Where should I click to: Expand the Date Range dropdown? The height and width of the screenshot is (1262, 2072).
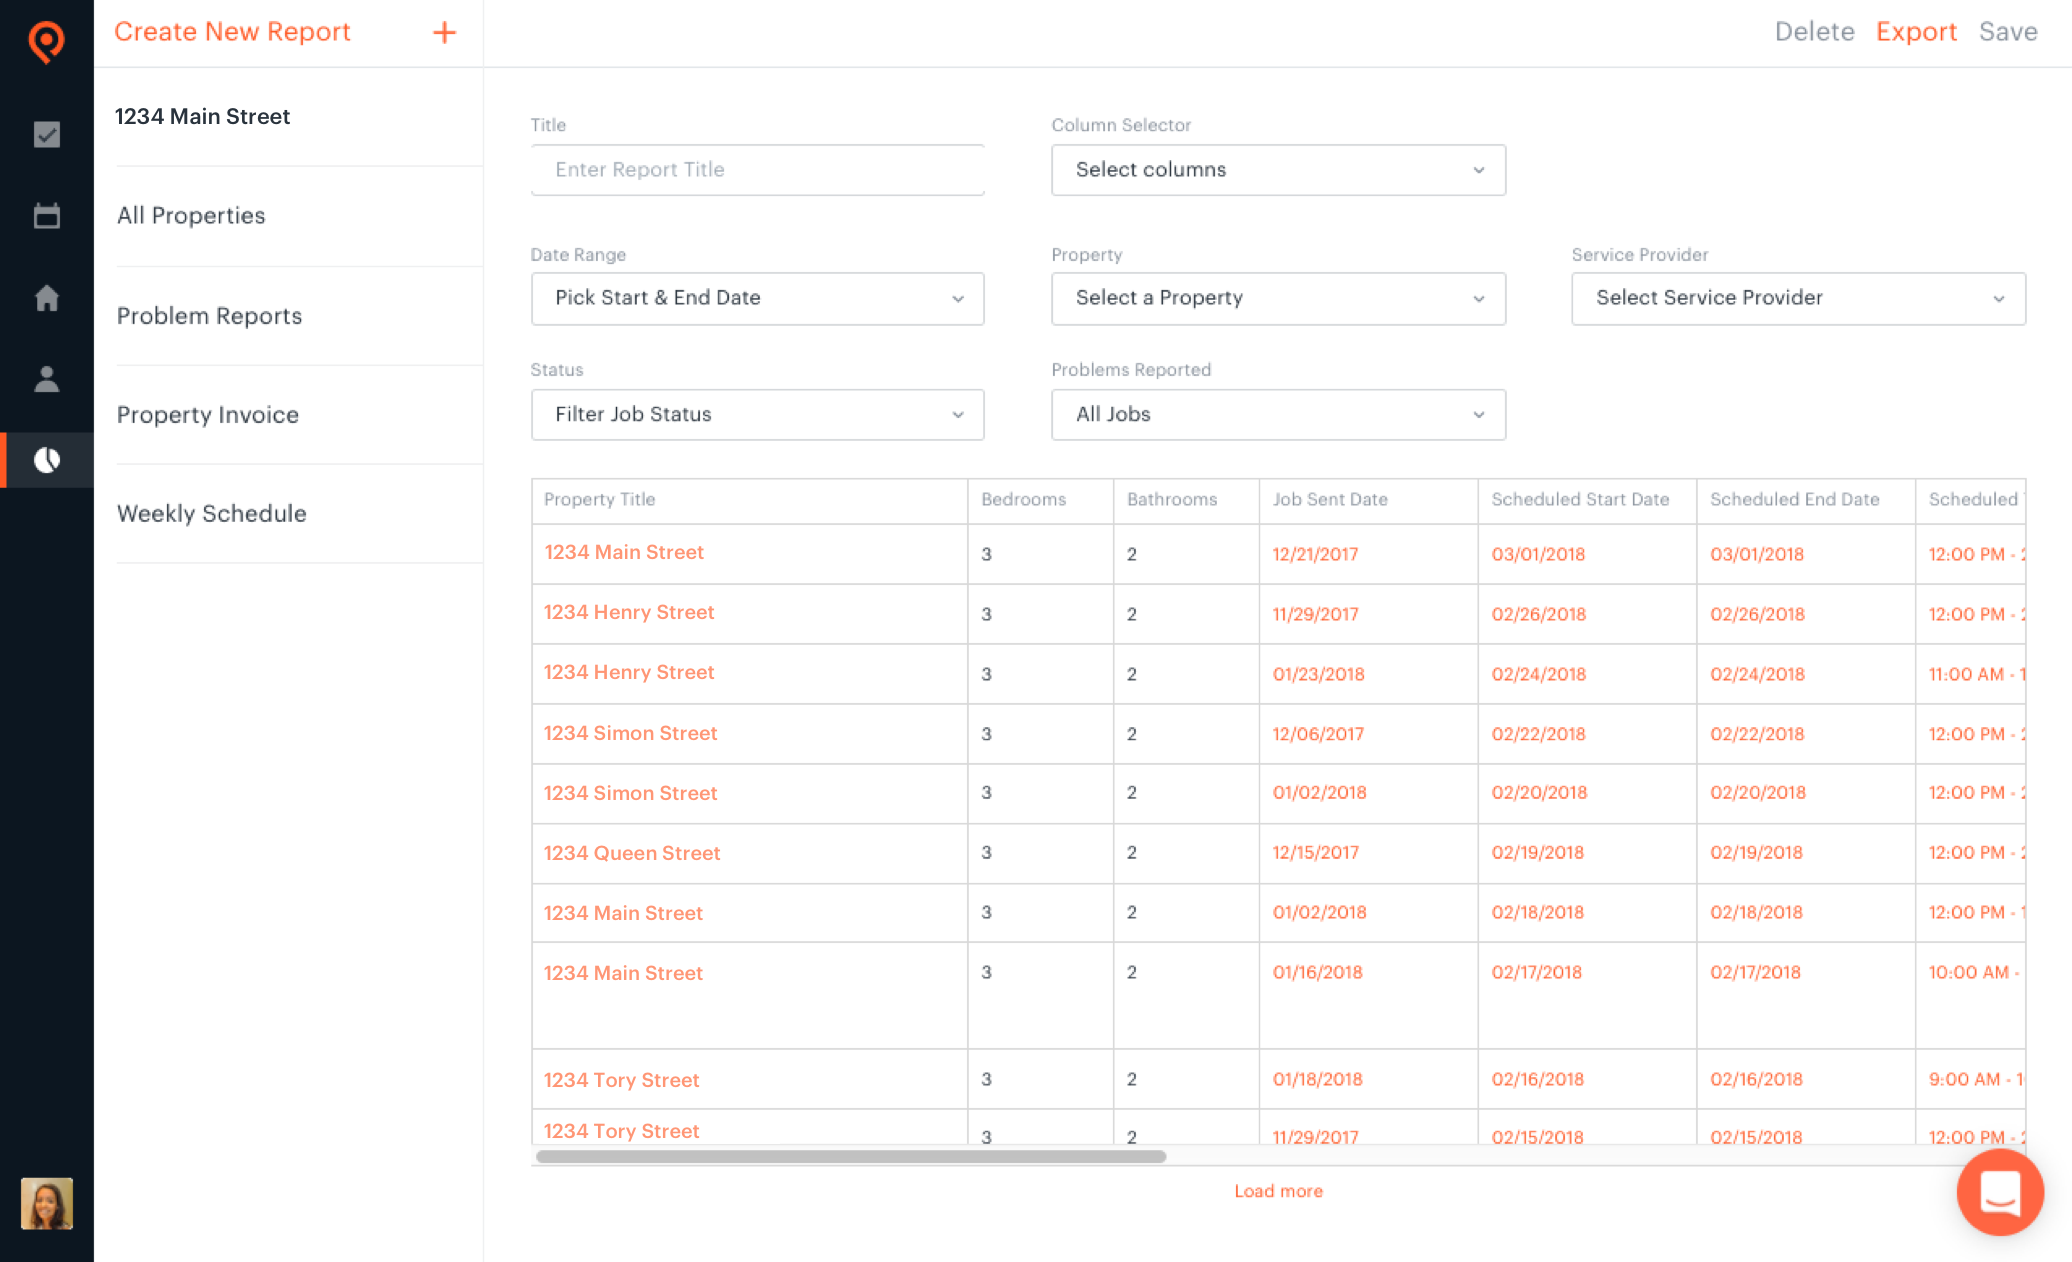click(758, 297)
